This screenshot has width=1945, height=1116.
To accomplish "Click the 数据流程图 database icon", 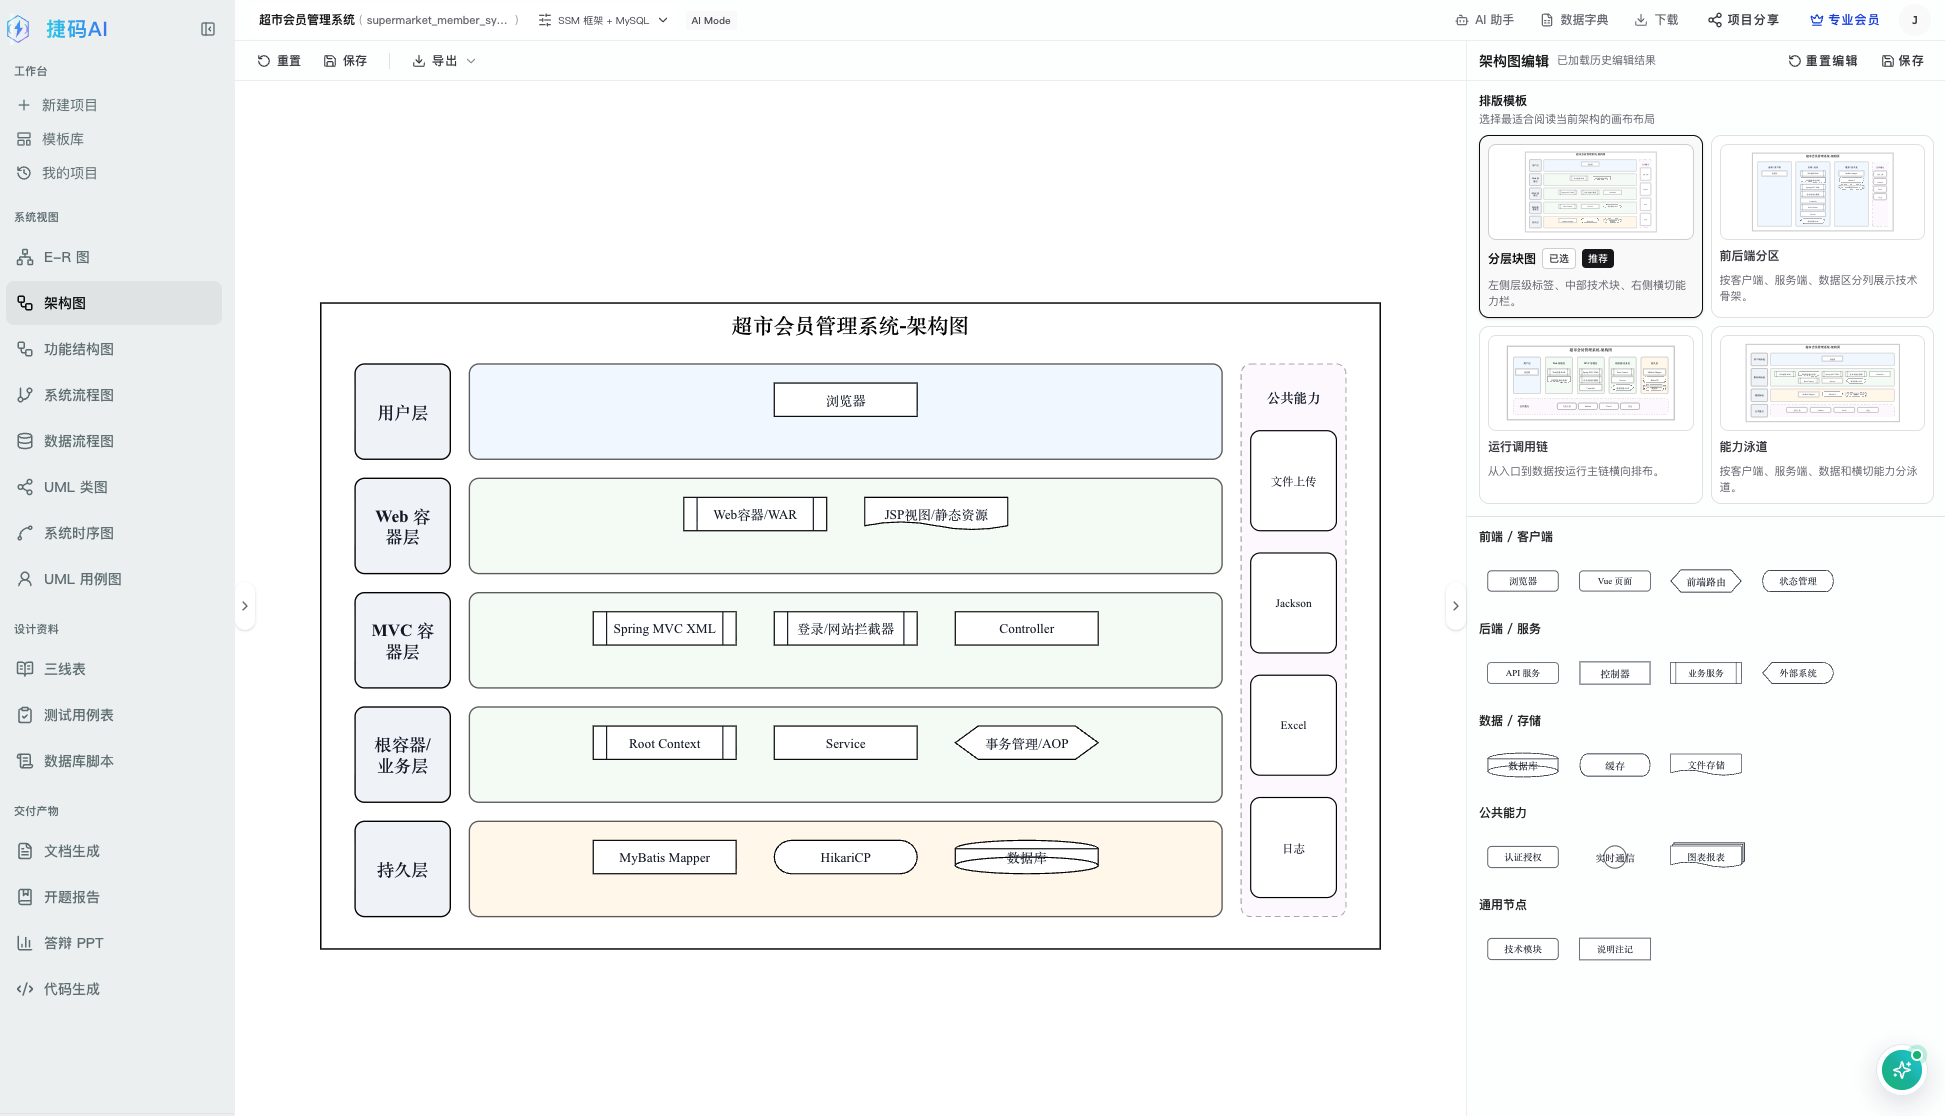I will point(25,441).
